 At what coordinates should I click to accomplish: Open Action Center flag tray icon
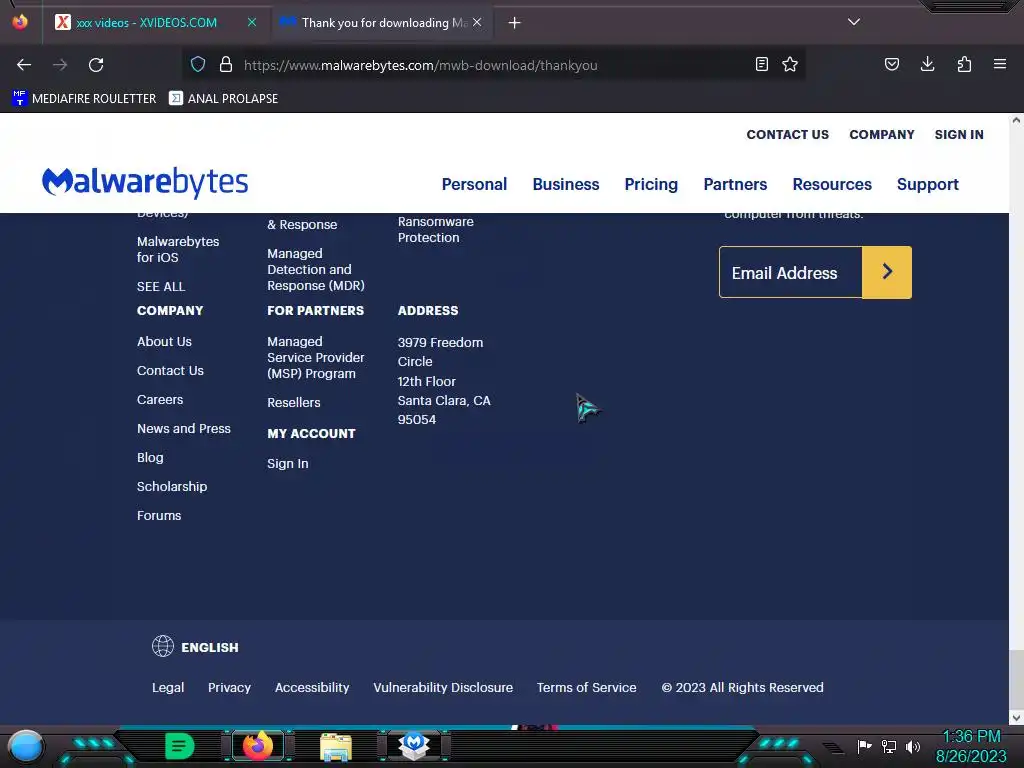pos(865,746)
